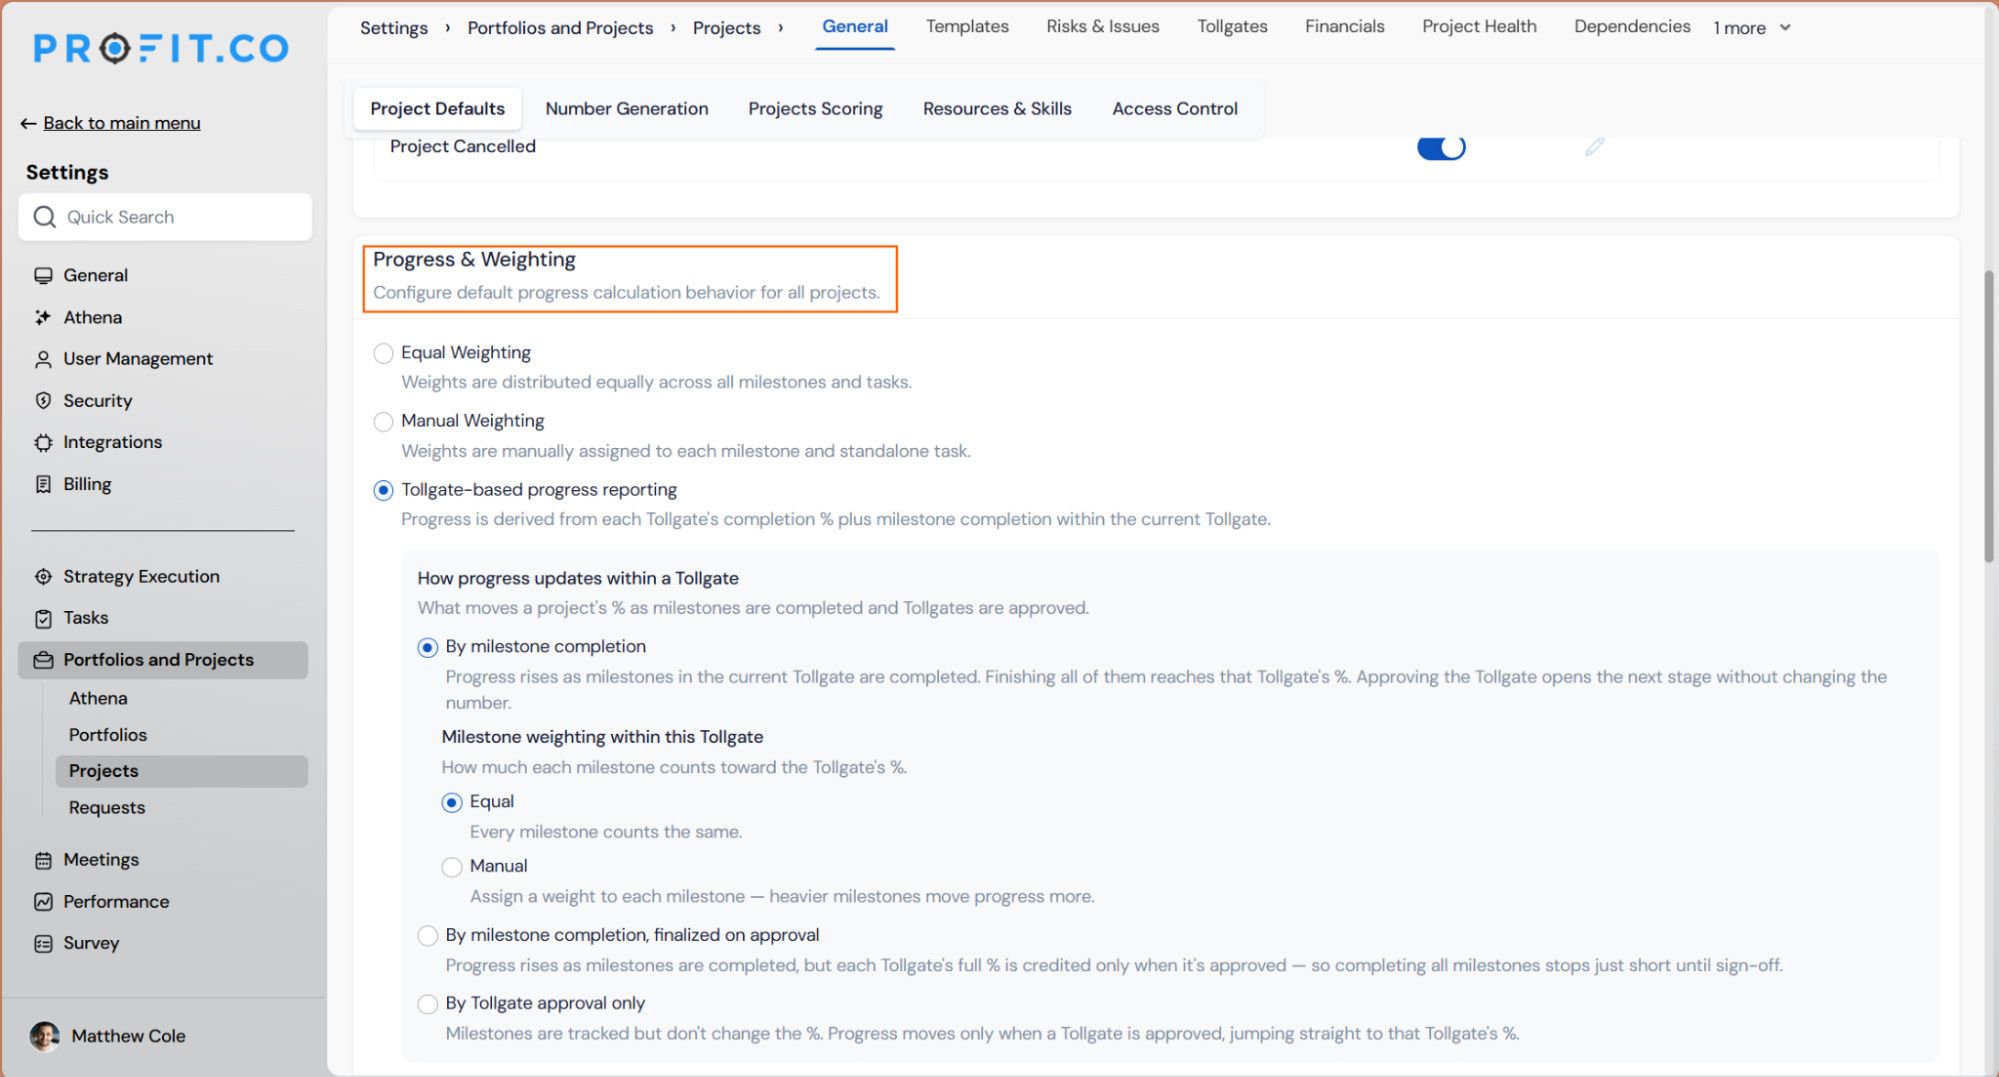1999x1077 pixels.
Task: Click the Profit.co logo
Action: click(161, 48)
